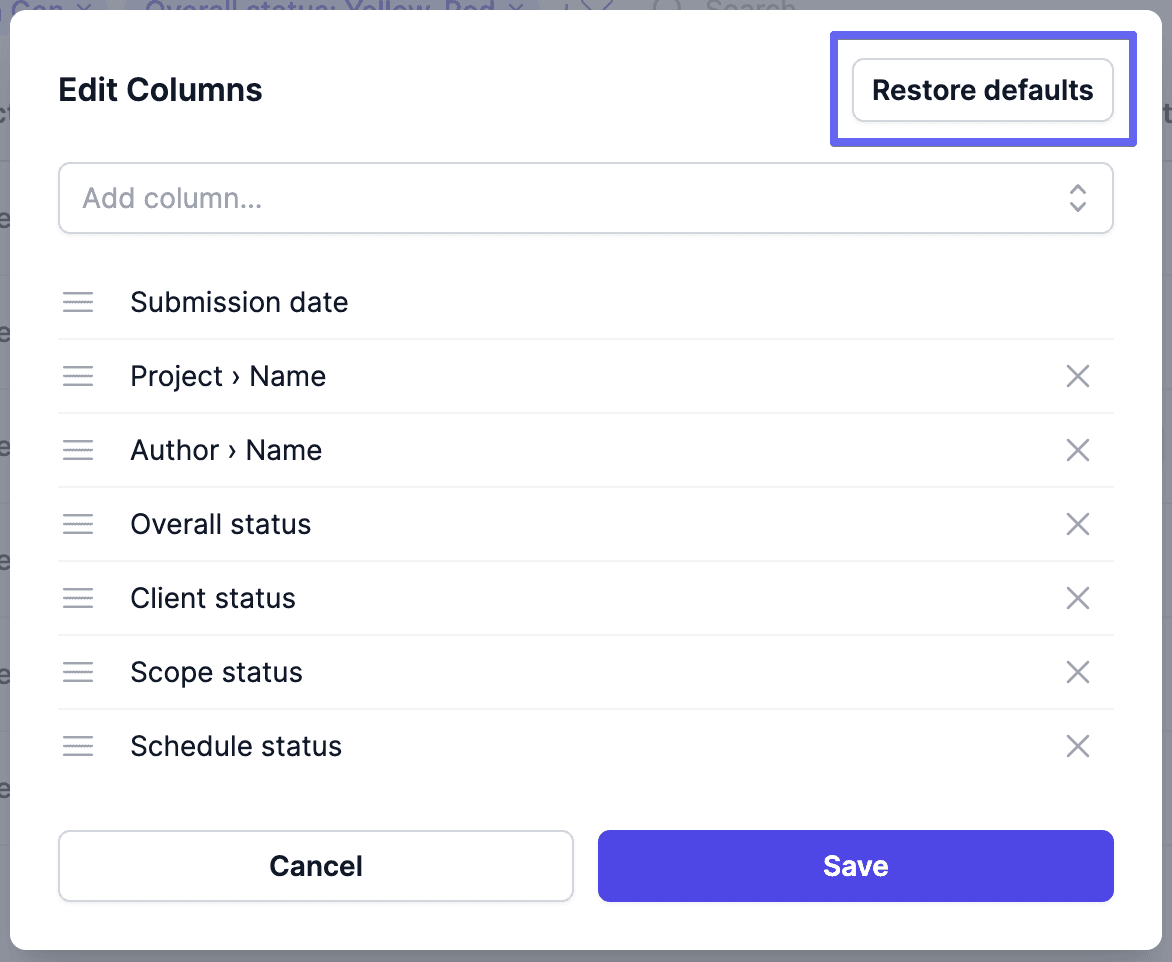This screenshot has width=1172, height=962.
Task: Click the reorder handle for Project › Name
Action: click(78, 376)
